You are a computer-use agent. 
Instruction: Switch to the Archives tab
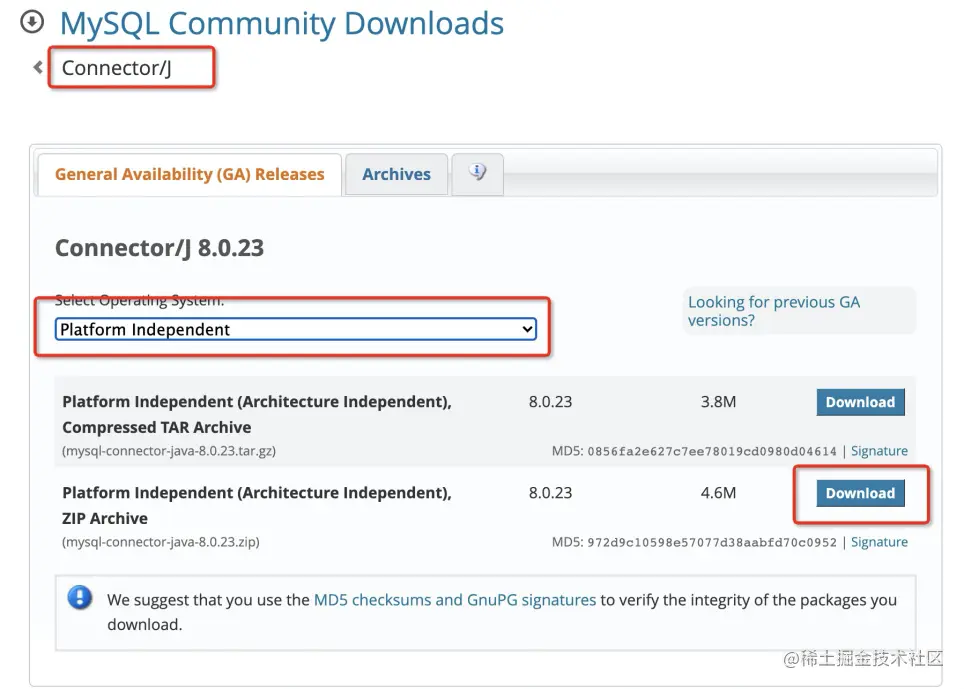pyautogui.click(x=396, y=175)
